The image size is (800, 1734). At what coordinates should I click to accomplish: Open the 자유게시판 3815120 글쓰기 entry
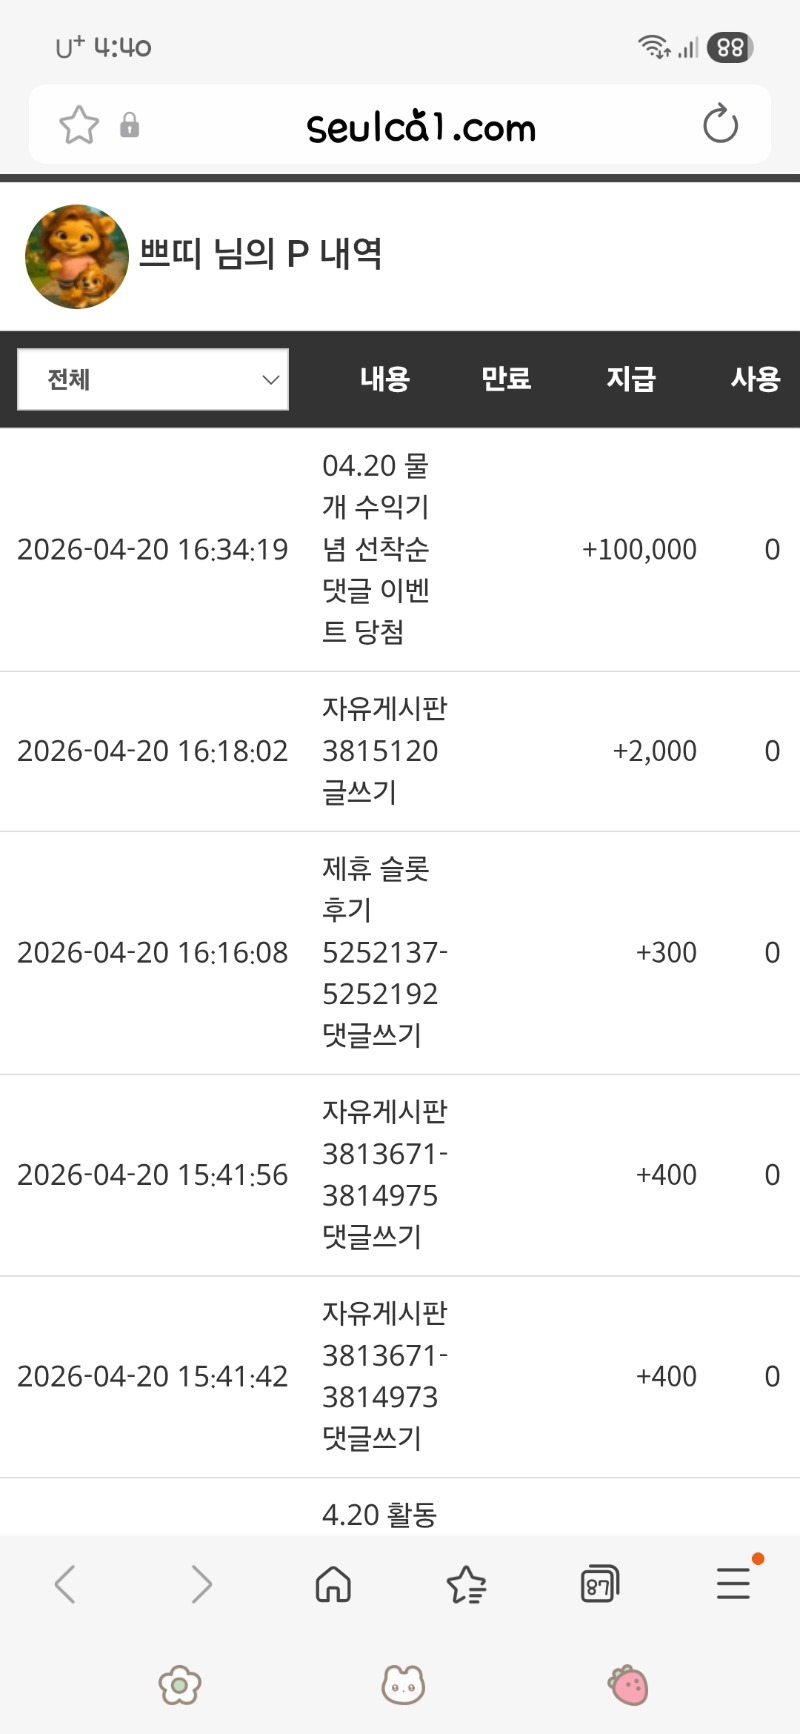(x=384, y=751)
